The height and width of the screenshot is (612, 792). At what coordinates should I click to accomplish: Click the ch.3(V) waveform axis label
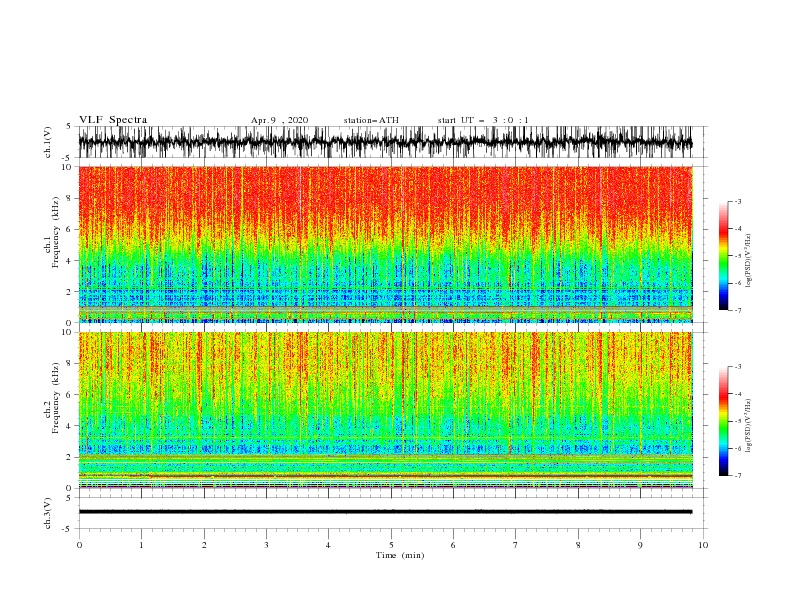point(48,513)
